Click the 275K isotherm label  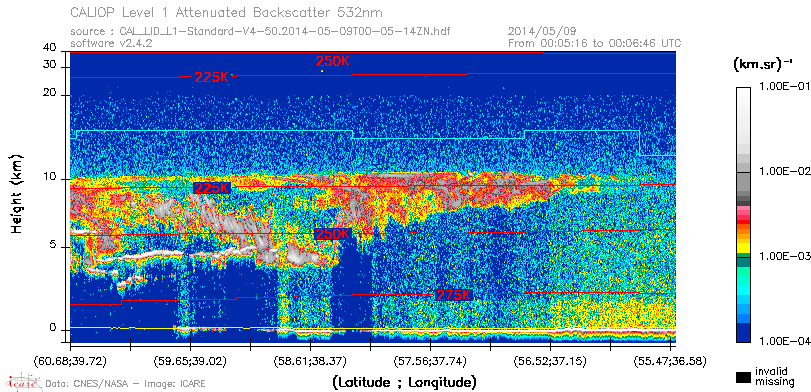[454, 295]
